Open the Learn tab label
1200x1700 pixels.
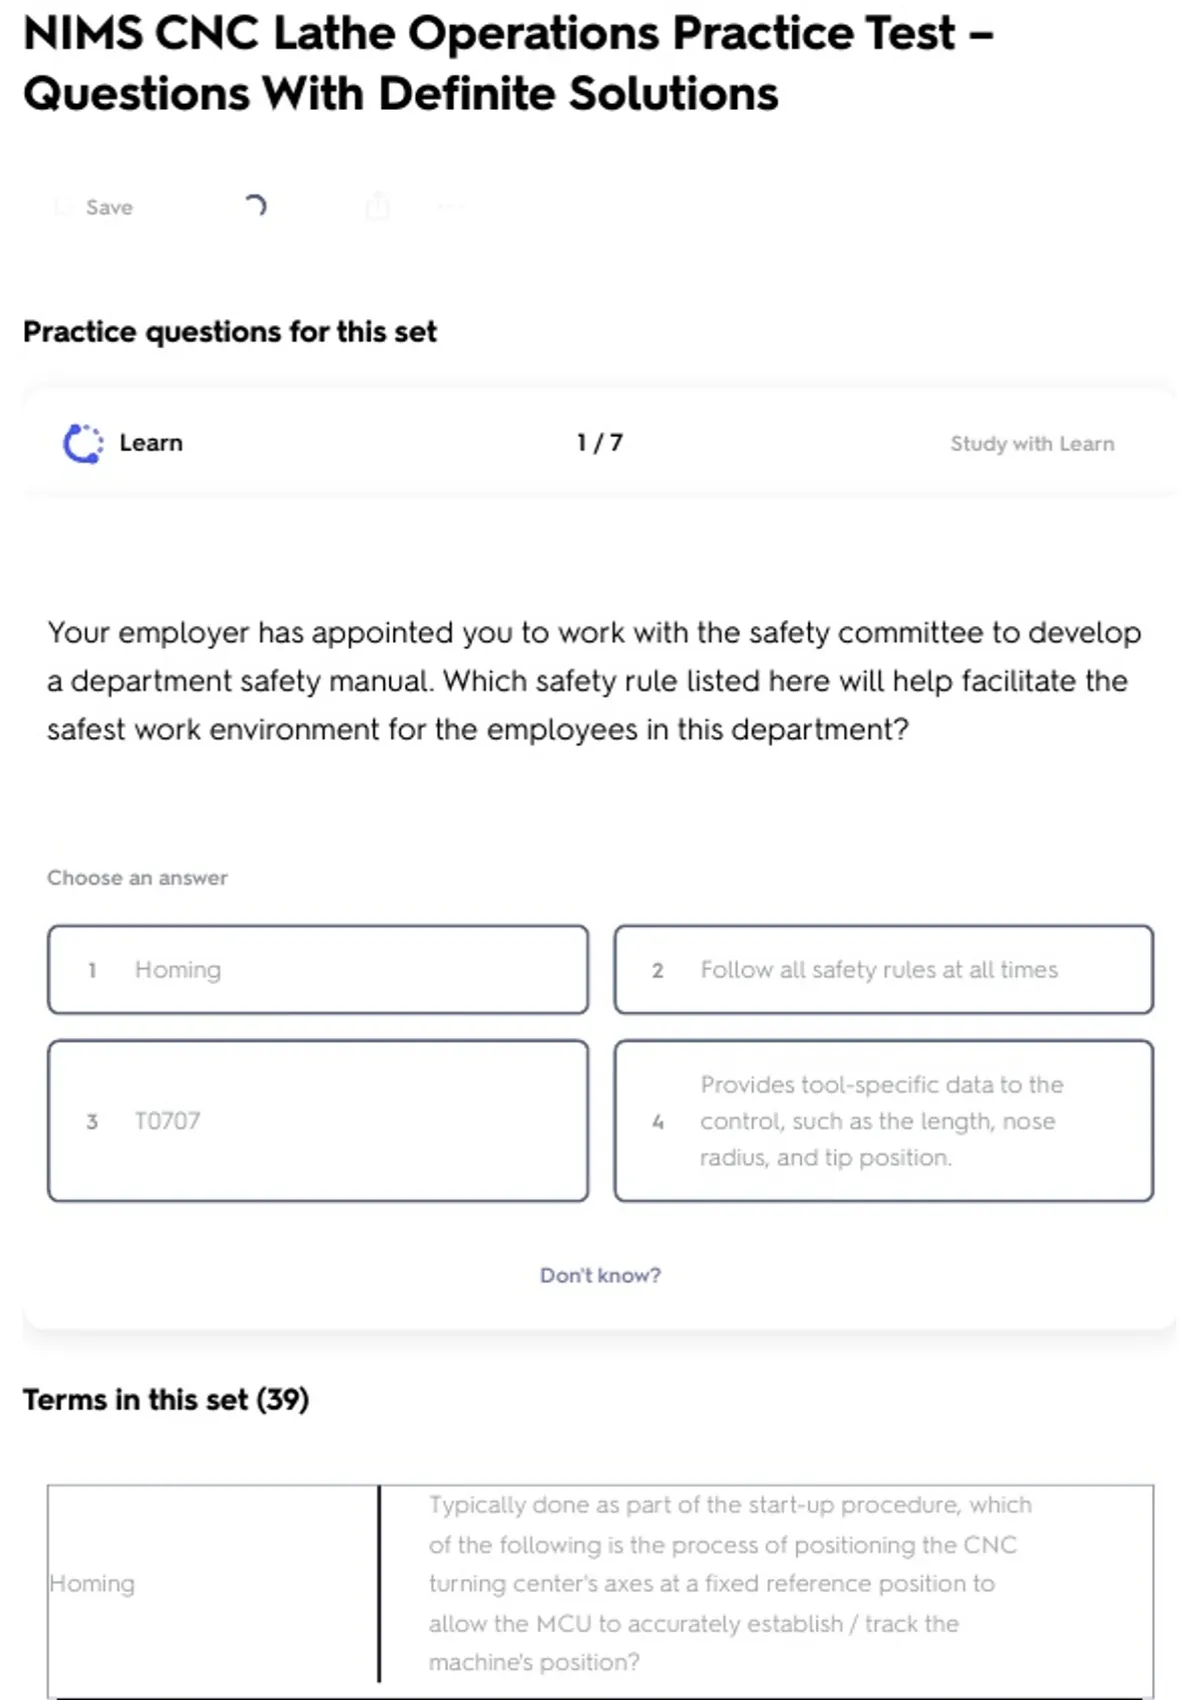pos(151,443)
